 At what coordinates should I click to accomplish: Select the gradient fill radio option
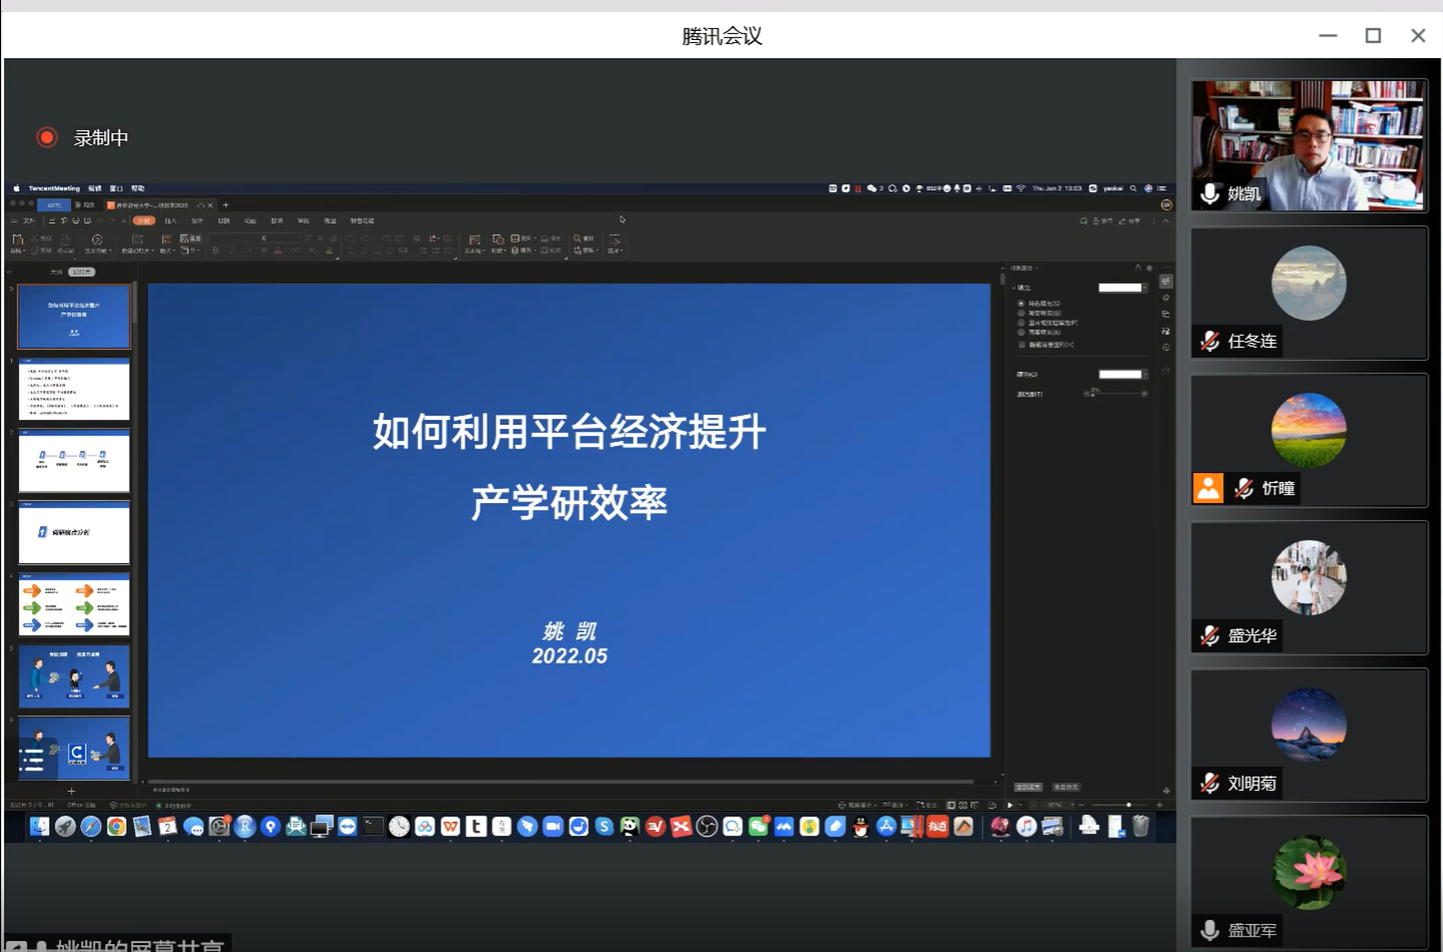click(1021, 313)
